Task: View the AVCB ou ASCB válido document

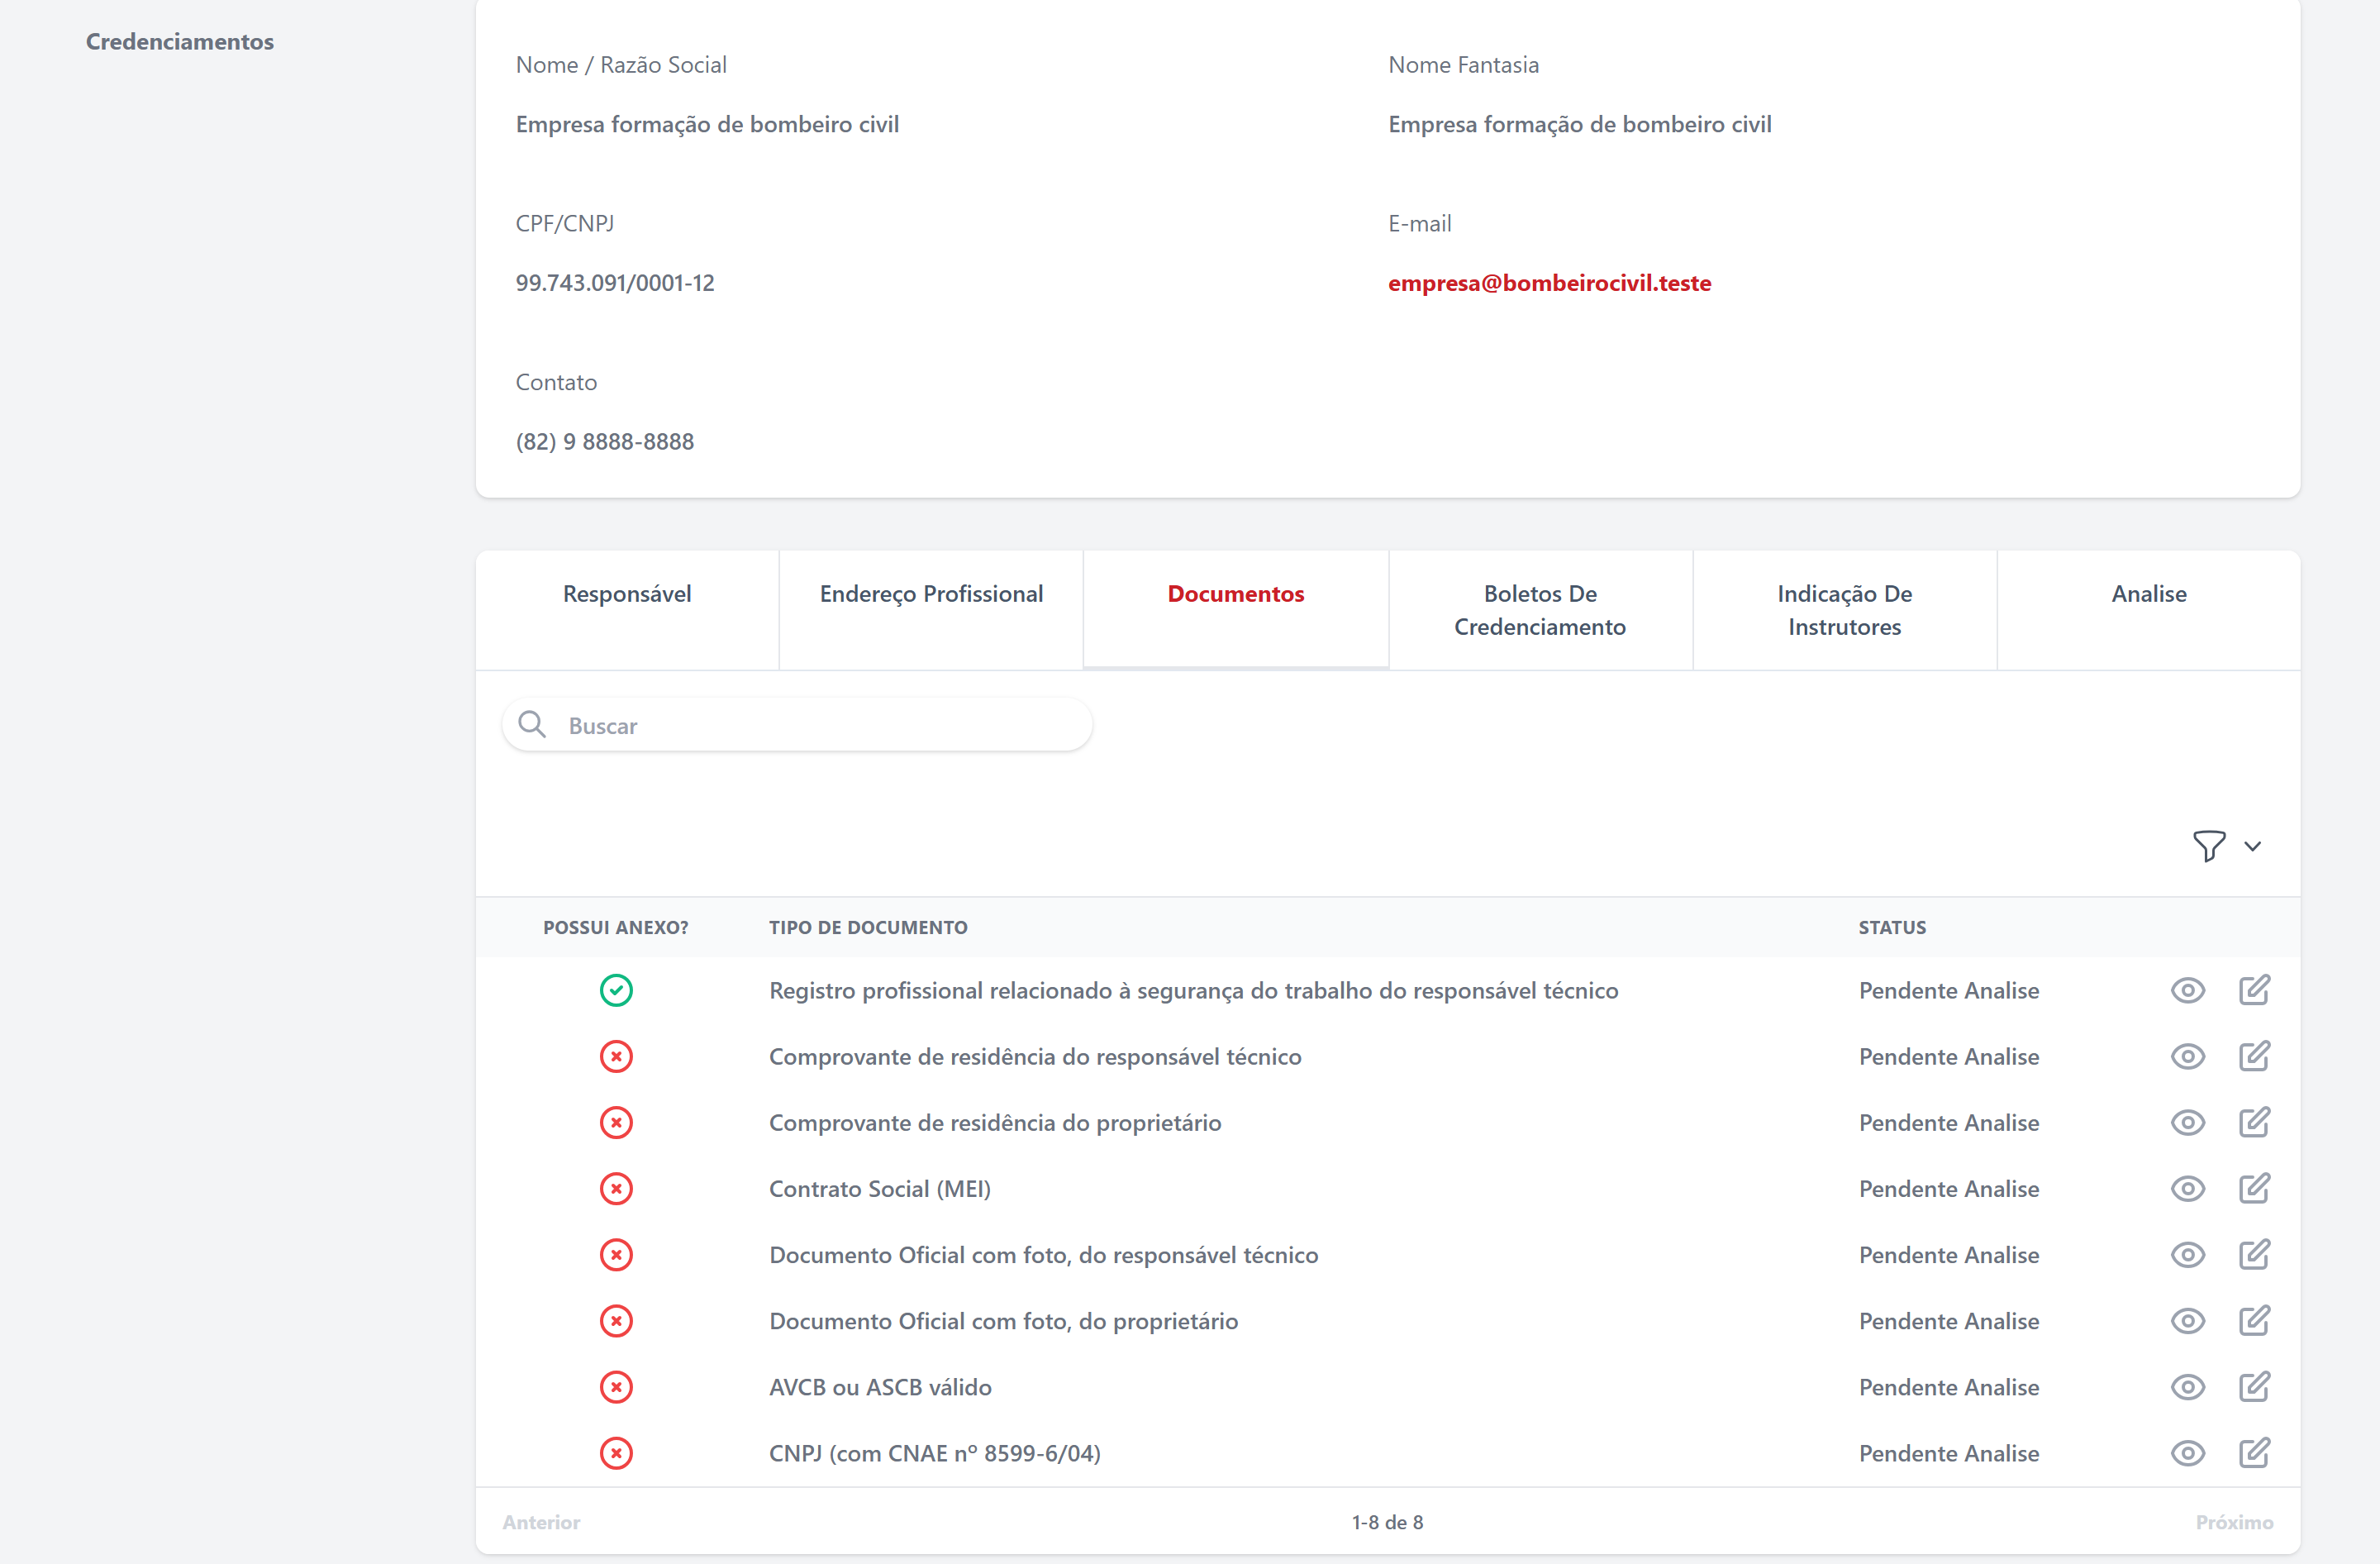Action: 2187,1387
